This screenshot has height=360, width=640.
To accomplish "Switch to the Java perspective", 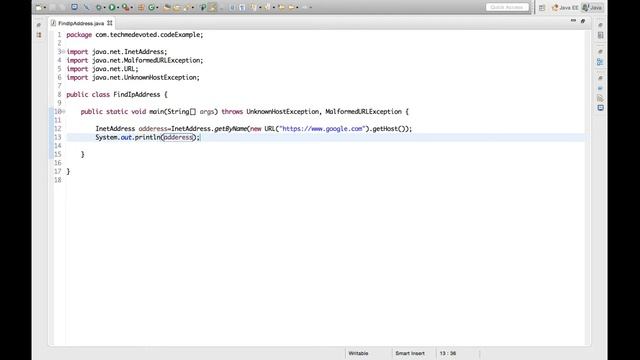I will point(593,8).
